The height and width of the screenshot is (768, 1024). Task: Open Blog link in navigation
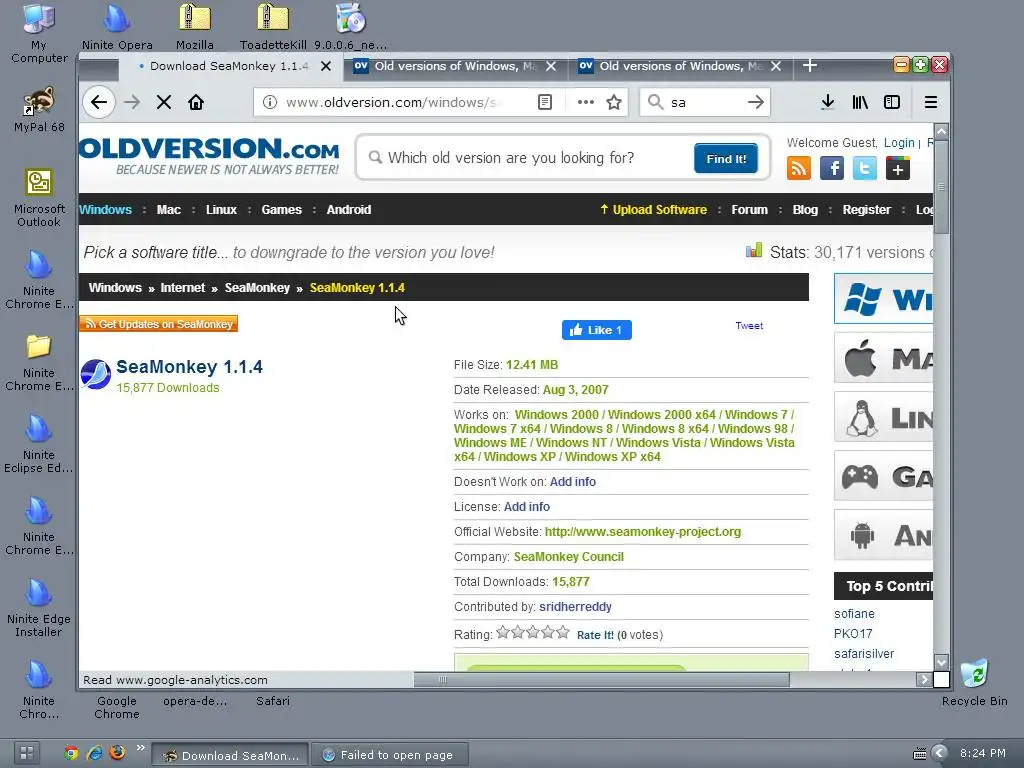pyautogui.click(x=805, y=210)
